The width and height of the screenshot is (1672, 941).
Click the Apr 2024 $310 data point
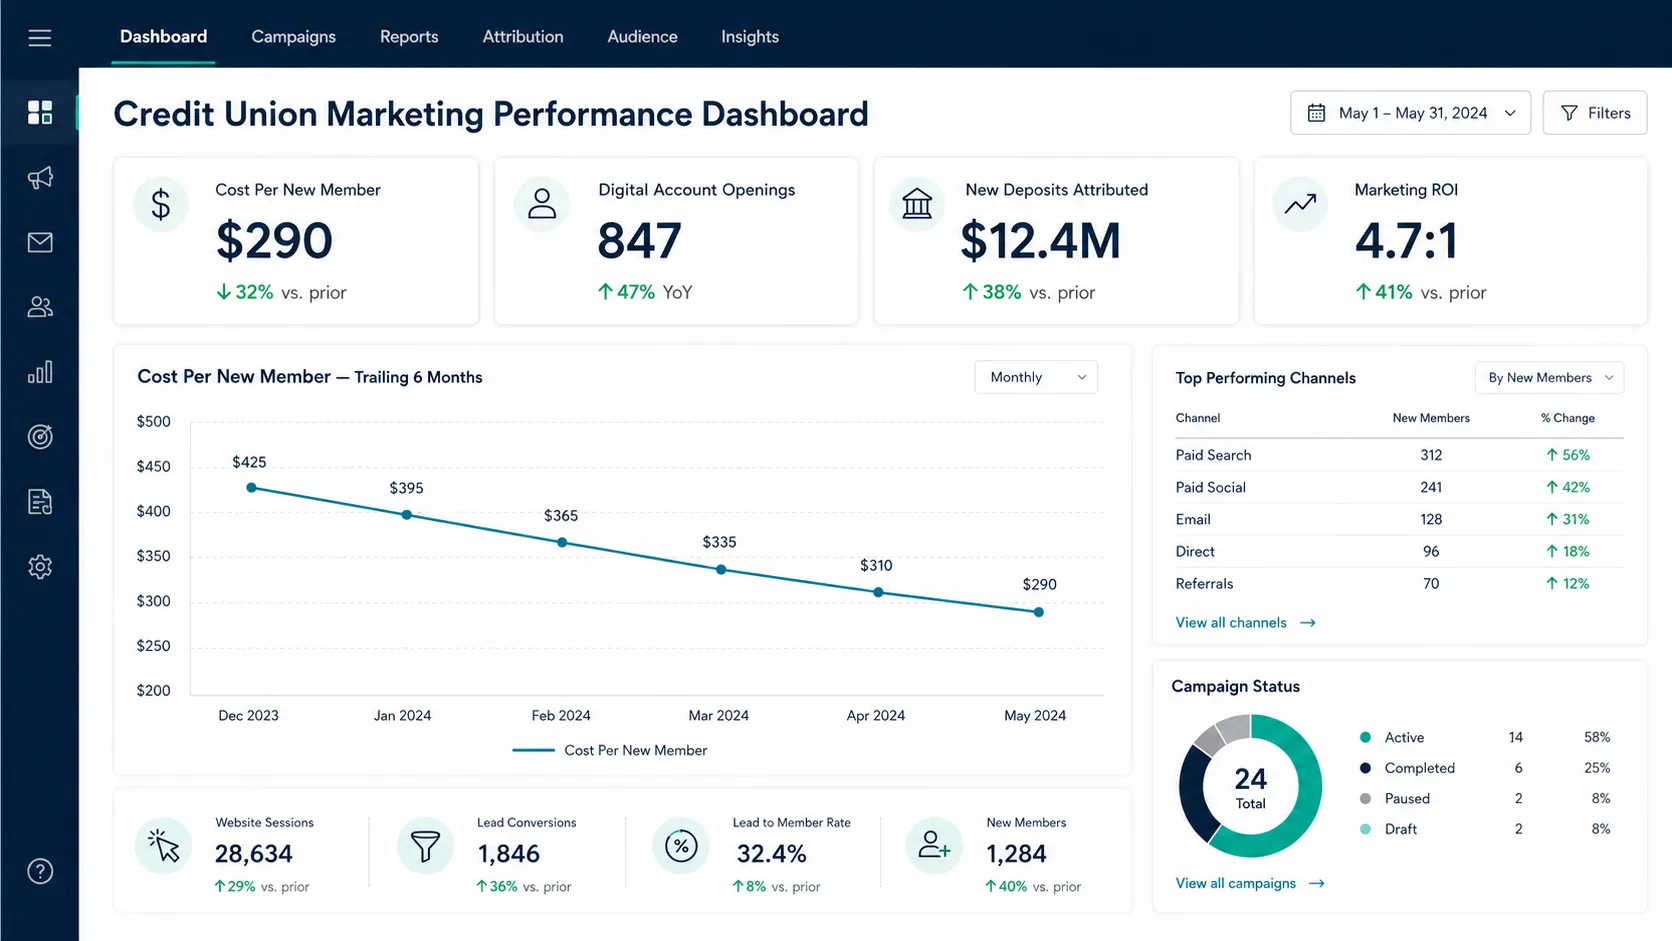tap(878, 592)
